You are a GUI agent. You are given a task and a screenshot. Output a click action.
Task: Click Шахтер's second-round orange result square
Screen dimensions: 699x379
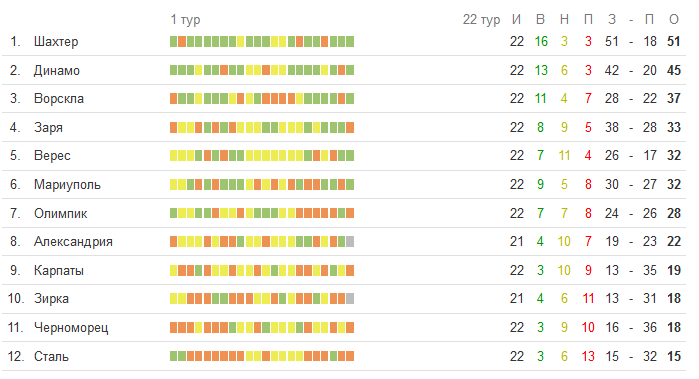coord(182,41)
